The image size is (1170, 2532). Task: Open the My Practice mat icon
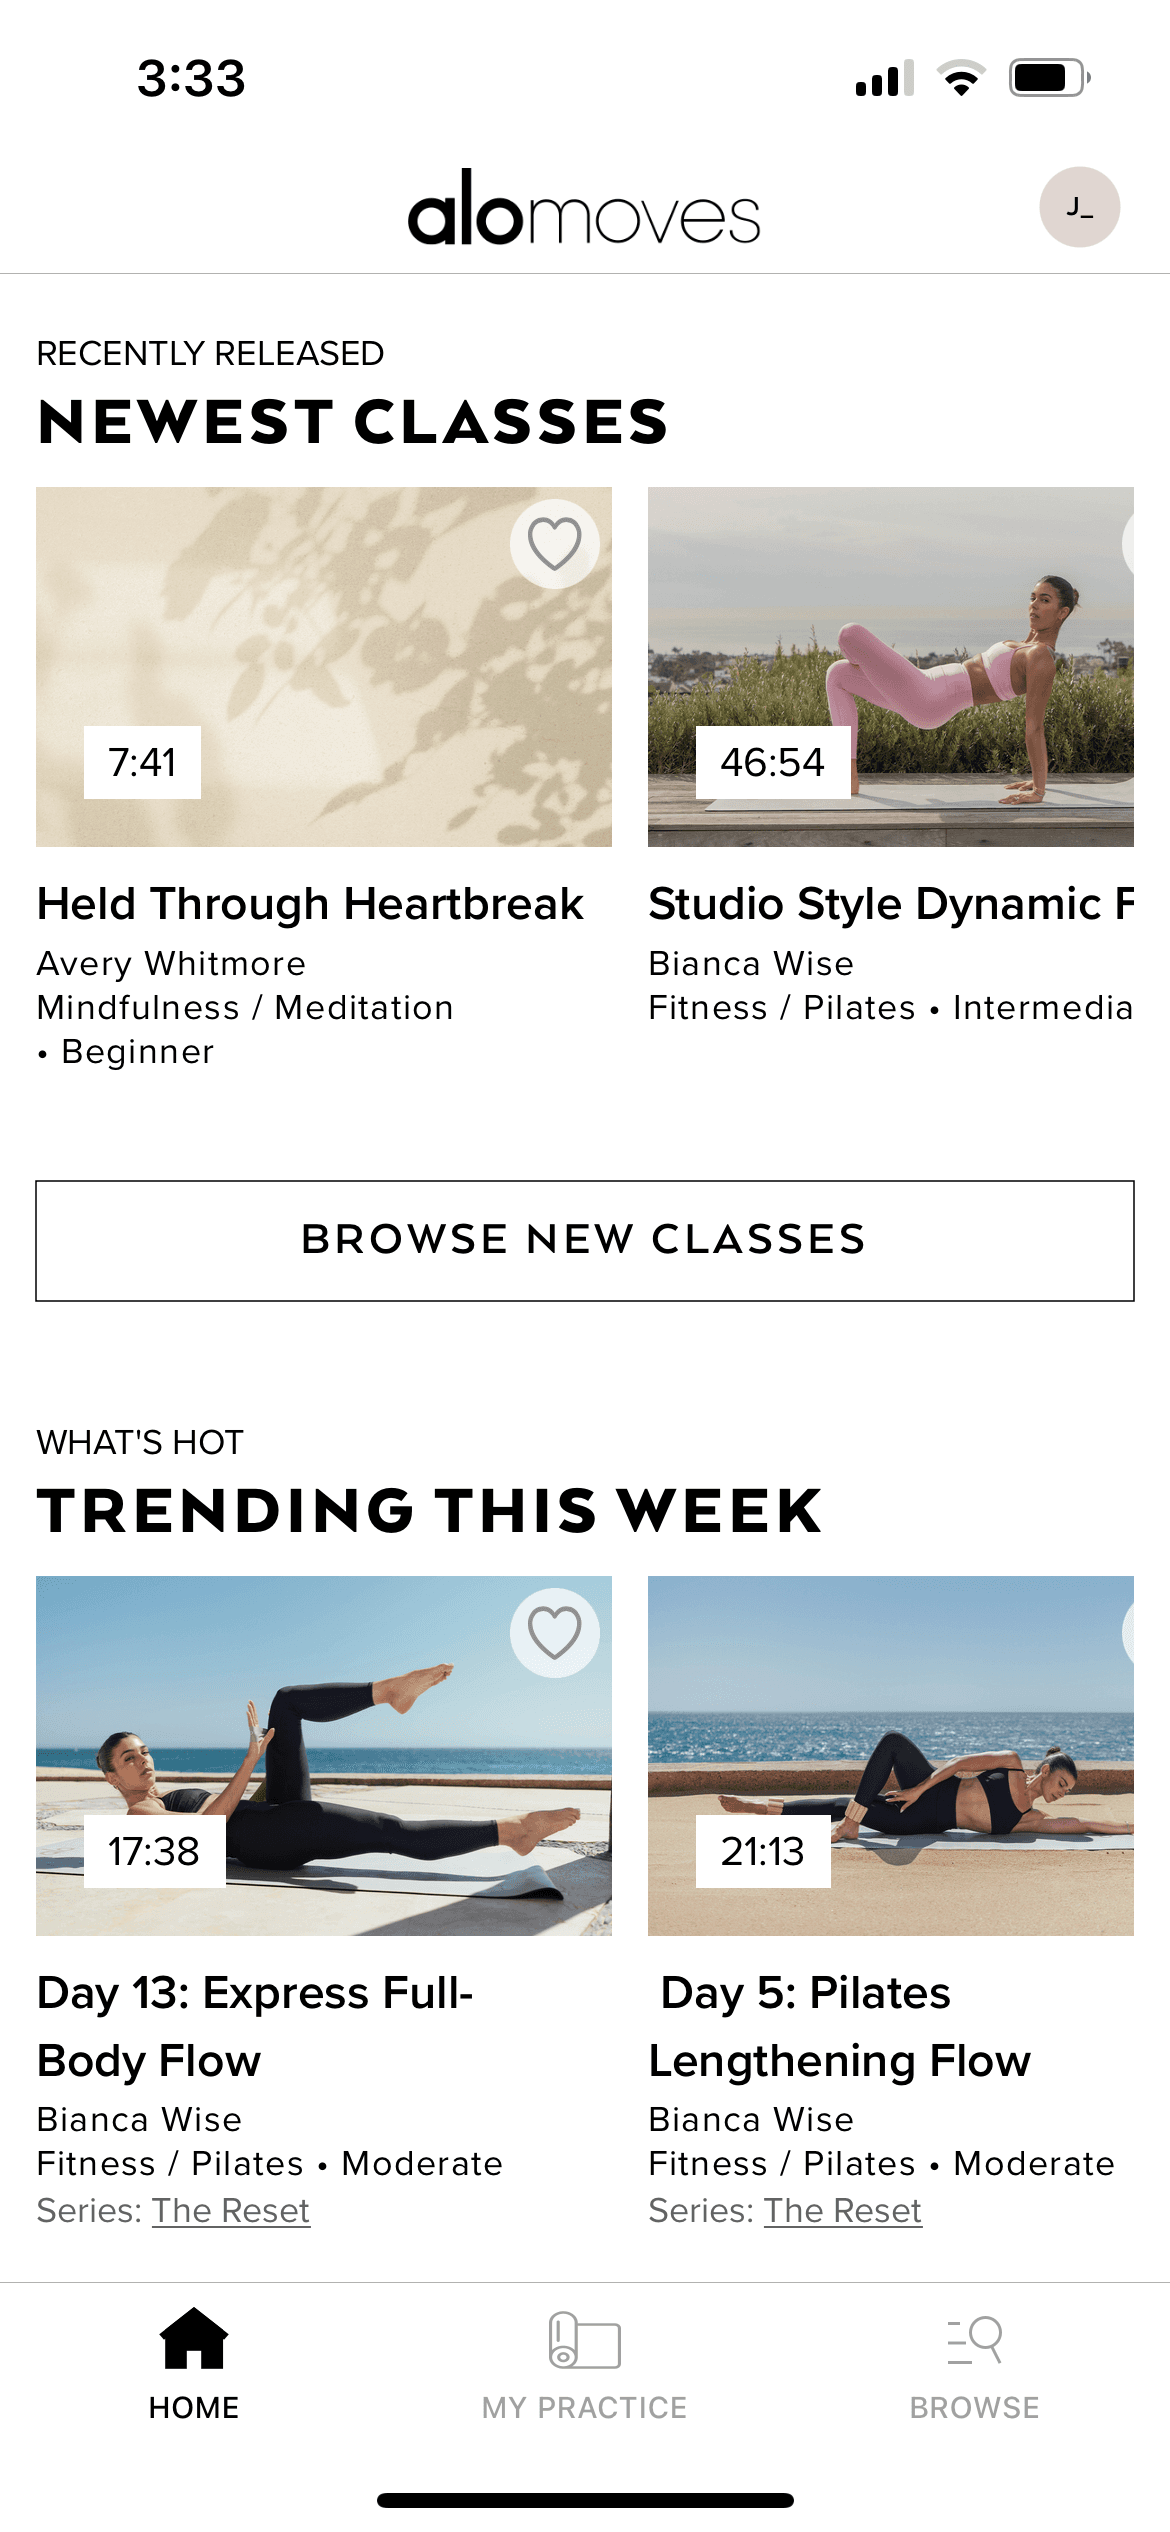584,2340
